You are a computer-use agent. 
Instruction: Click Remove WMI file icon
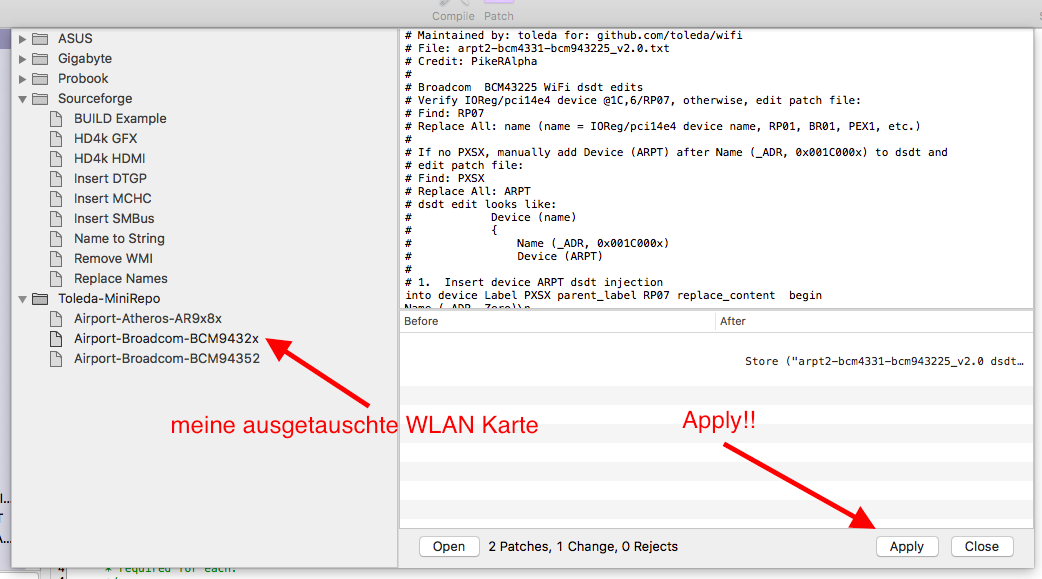(56, 258)
